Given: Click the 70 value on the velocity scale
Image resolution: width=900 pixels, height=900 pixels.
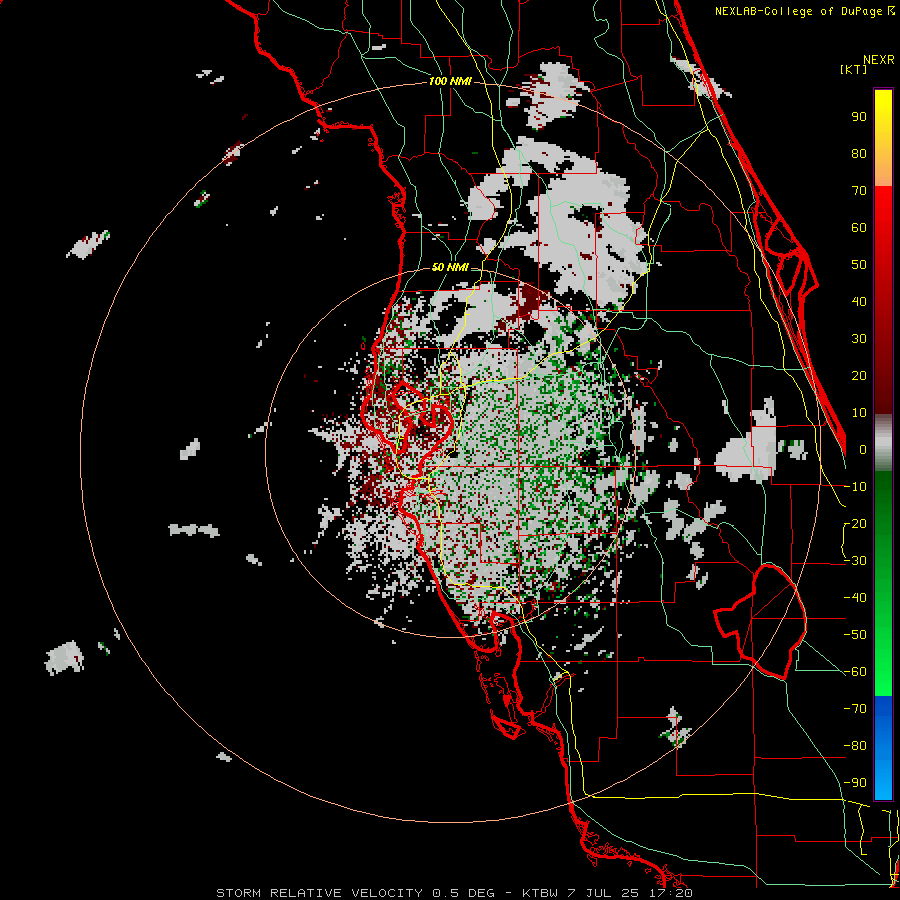Looking at the screenshot, I should tap(859, 191).
